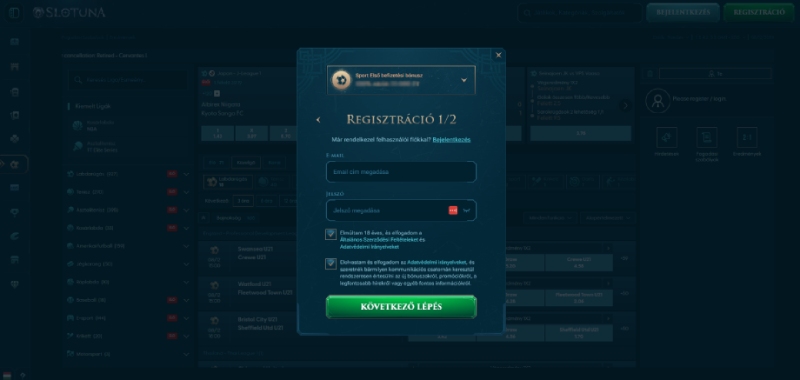Screen dimensions: 800x380
Task: Open the Alapértelmezett sorting dropdown
Action: coord(608,218)
